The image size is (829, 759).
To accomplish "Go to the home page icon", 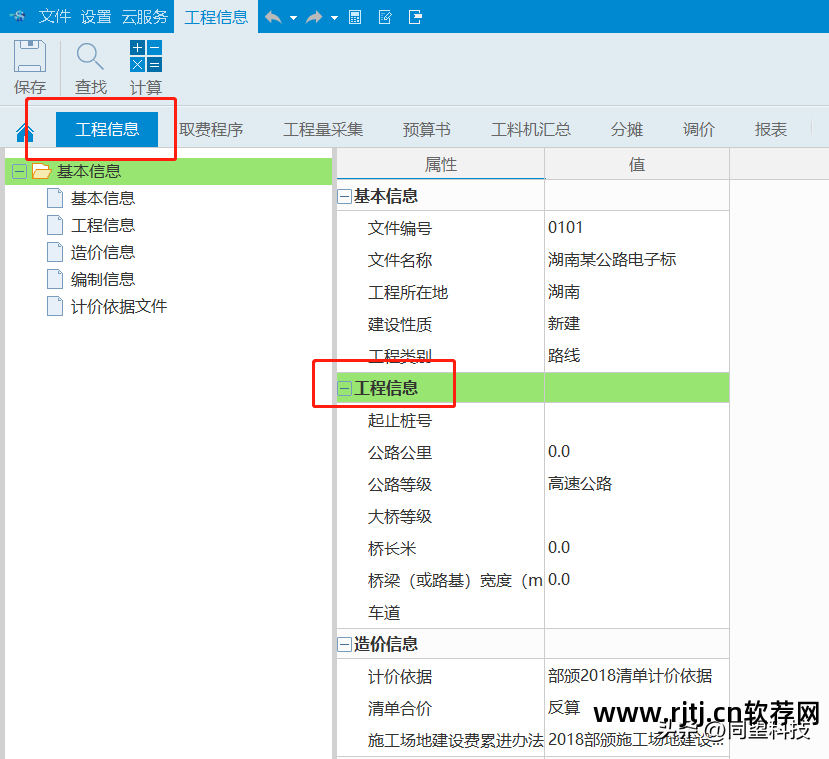I will (x=25, y=132).
